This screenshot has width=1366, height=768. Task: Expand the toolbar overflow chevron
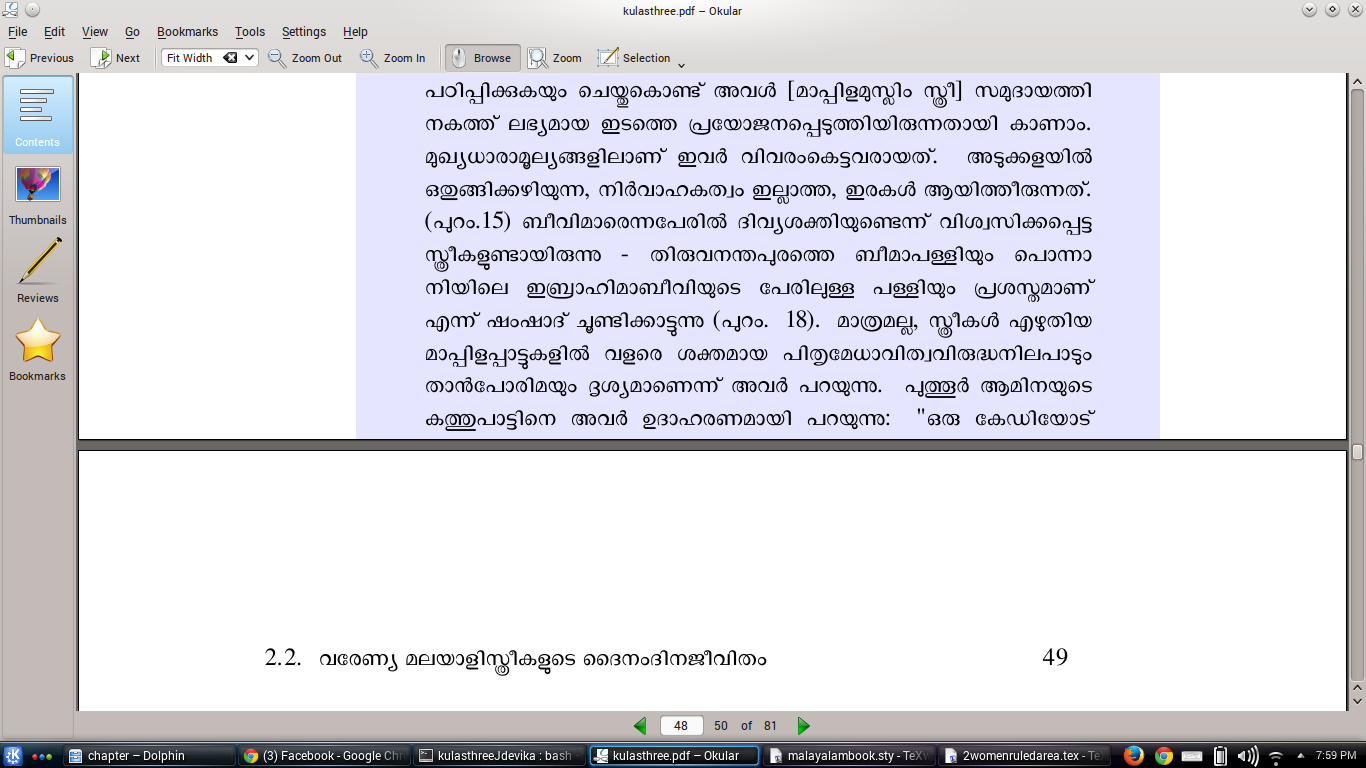click(682, 65)
